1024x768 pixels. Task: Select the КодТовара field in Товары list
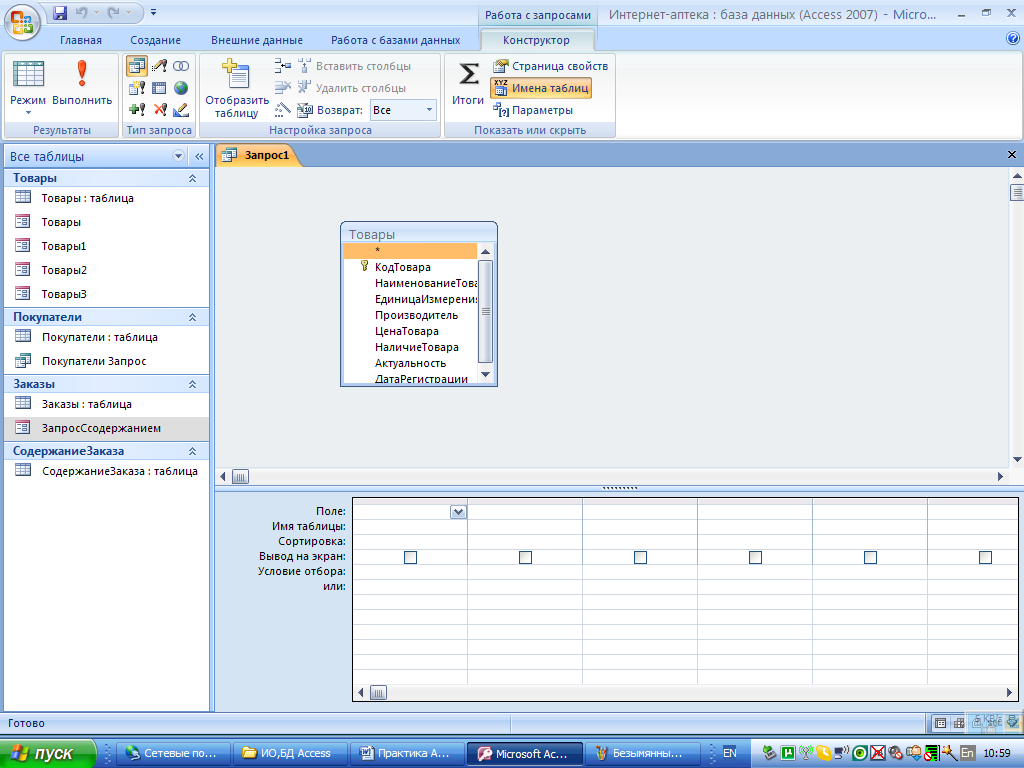[x=402, y=267]
